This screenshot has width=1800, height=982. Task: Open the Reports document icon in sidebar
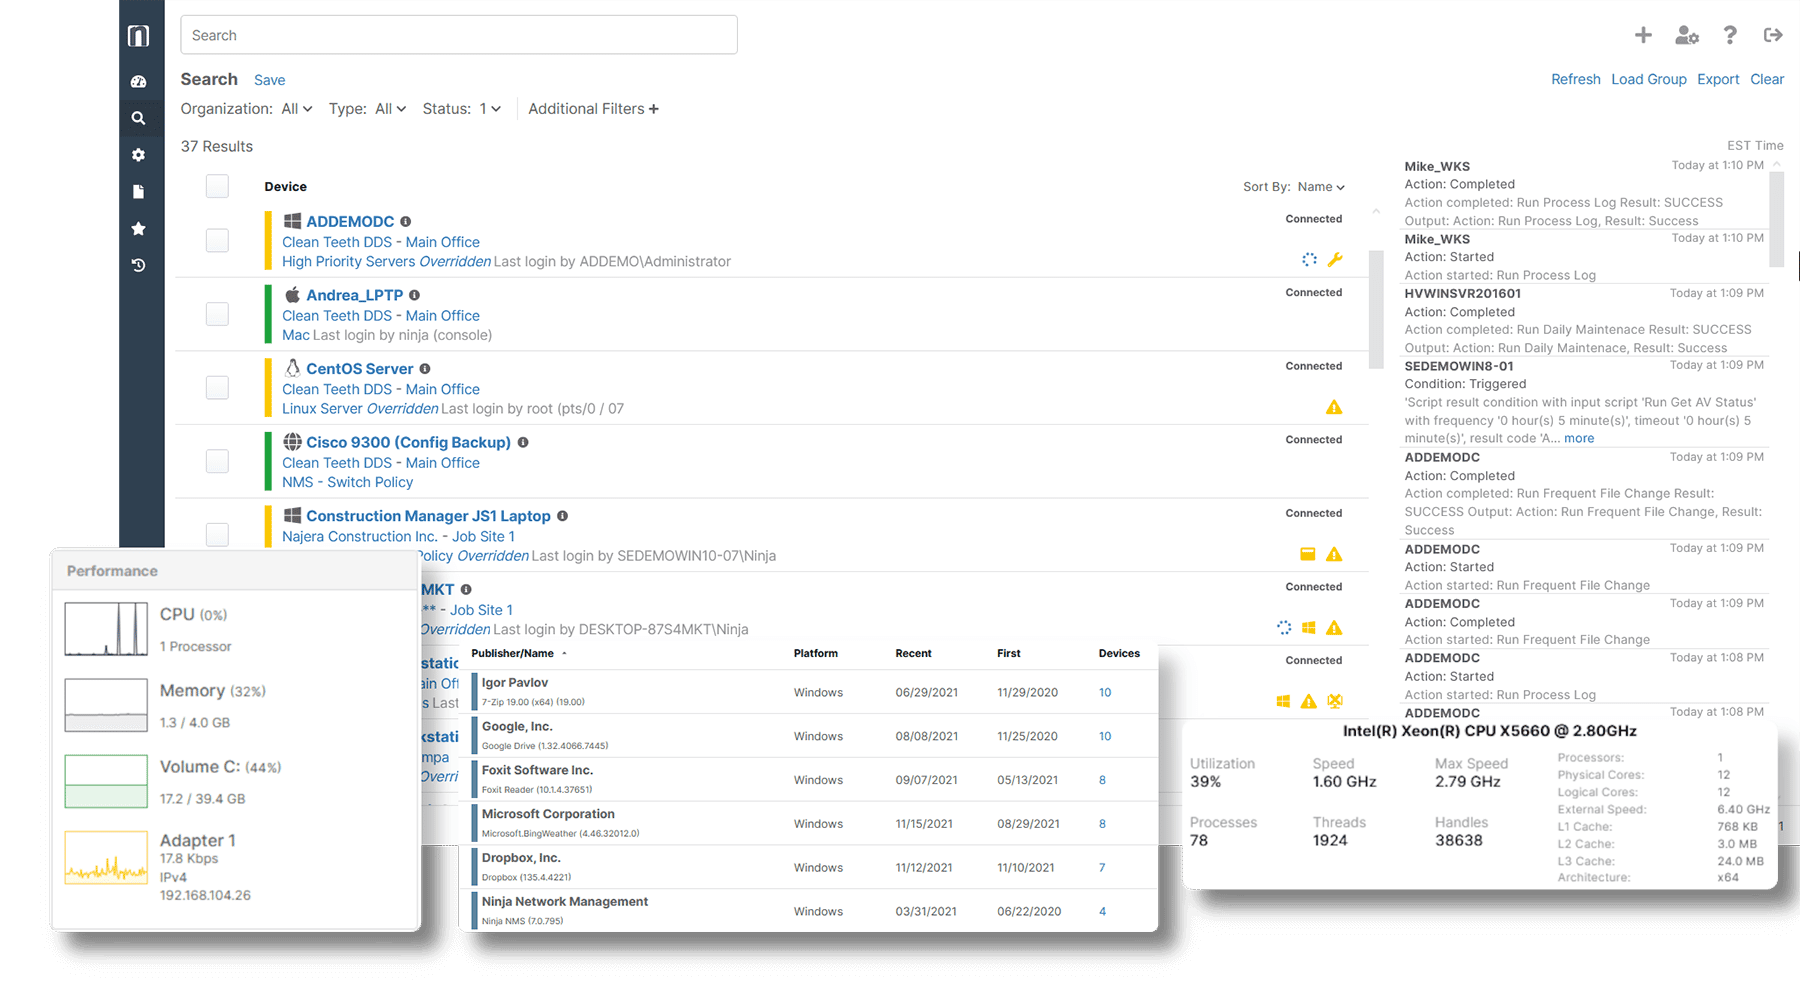pos(139,191)
